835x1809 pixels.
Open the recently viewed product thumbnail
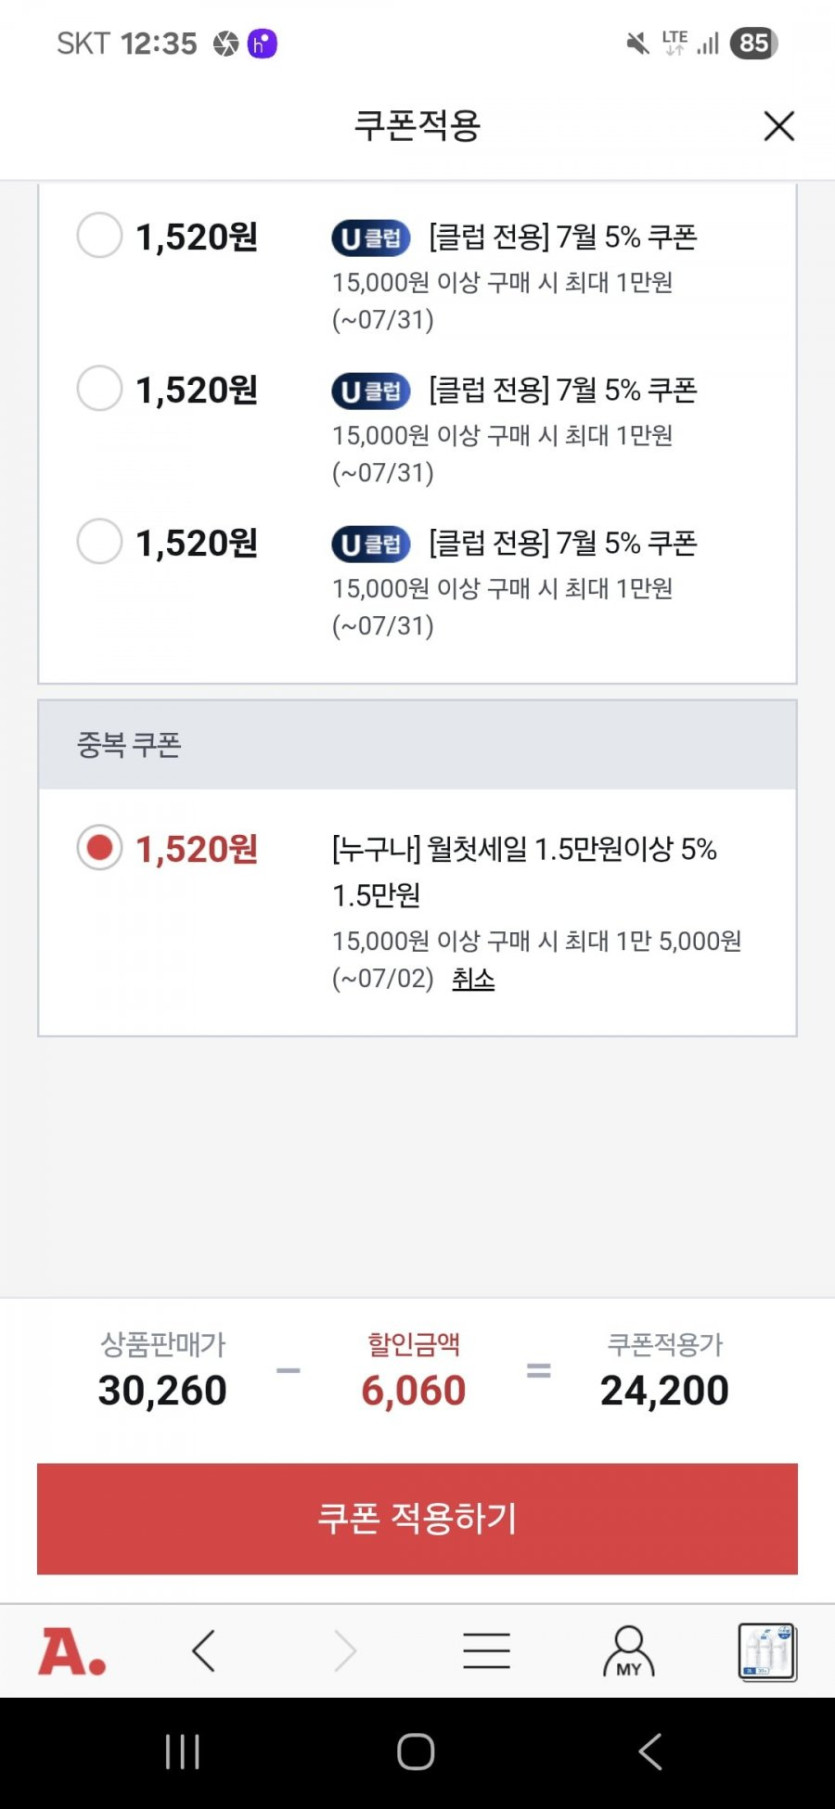(x=767, y=1651)
